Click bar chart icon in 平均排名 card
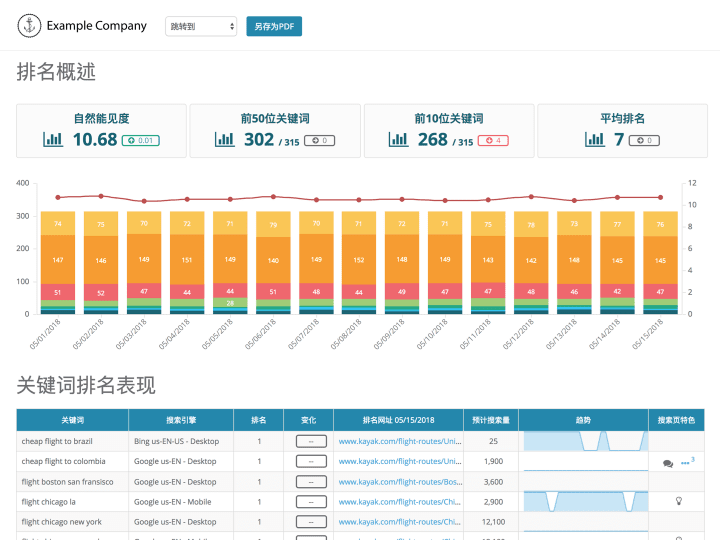 (x=595, y=139)
